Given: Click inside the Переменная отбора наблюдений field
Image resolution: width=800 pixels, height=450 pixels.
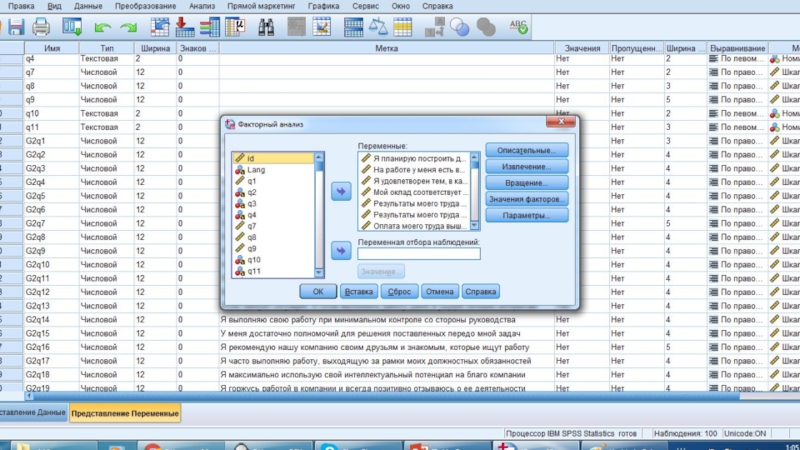Looking at the screenshot, I should click(419, 254).
